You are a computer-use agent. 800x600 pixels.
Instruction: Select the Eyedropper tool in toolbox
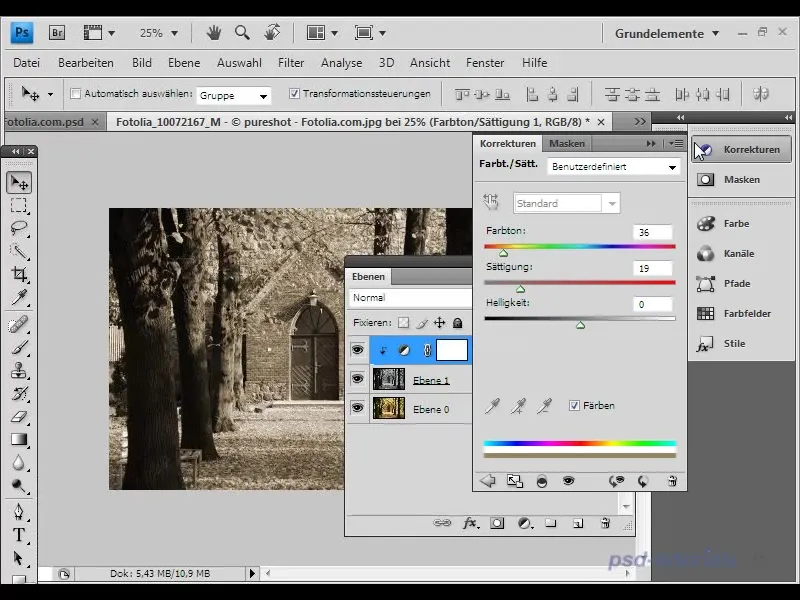pyautogui.click(x=19, y=297)
